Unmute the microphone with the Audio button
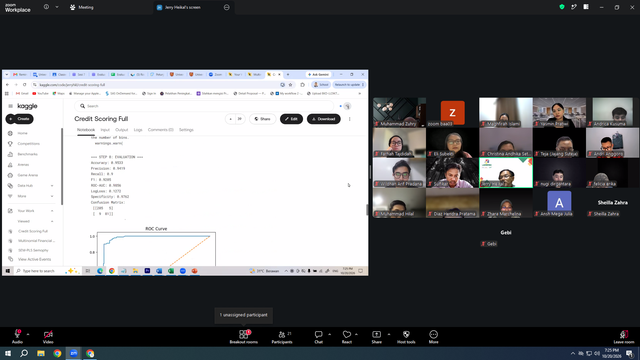The image size is (640, 360). click(17, 336)
